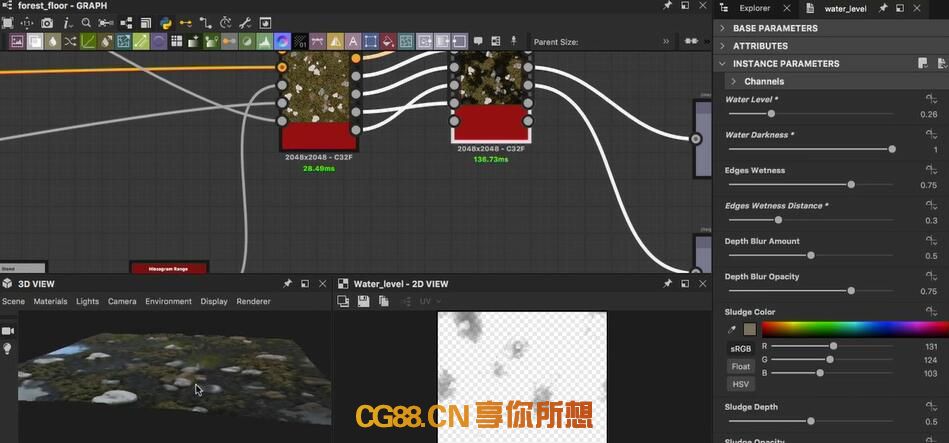Screen dimensions: 949x443
Task: Add a Text node from the toolbar
Action: 353,41
